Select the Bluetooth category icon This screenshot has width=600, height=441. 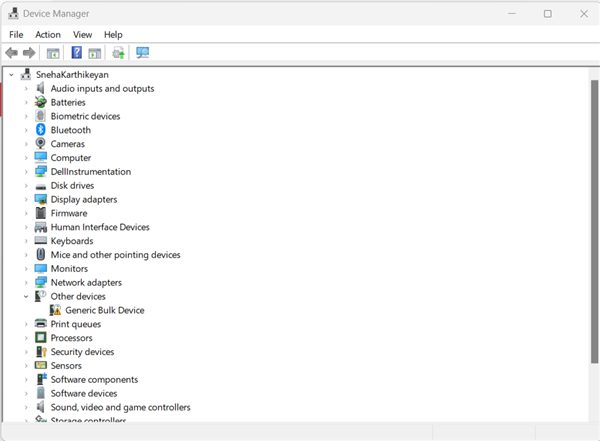(x=41, y=130)
